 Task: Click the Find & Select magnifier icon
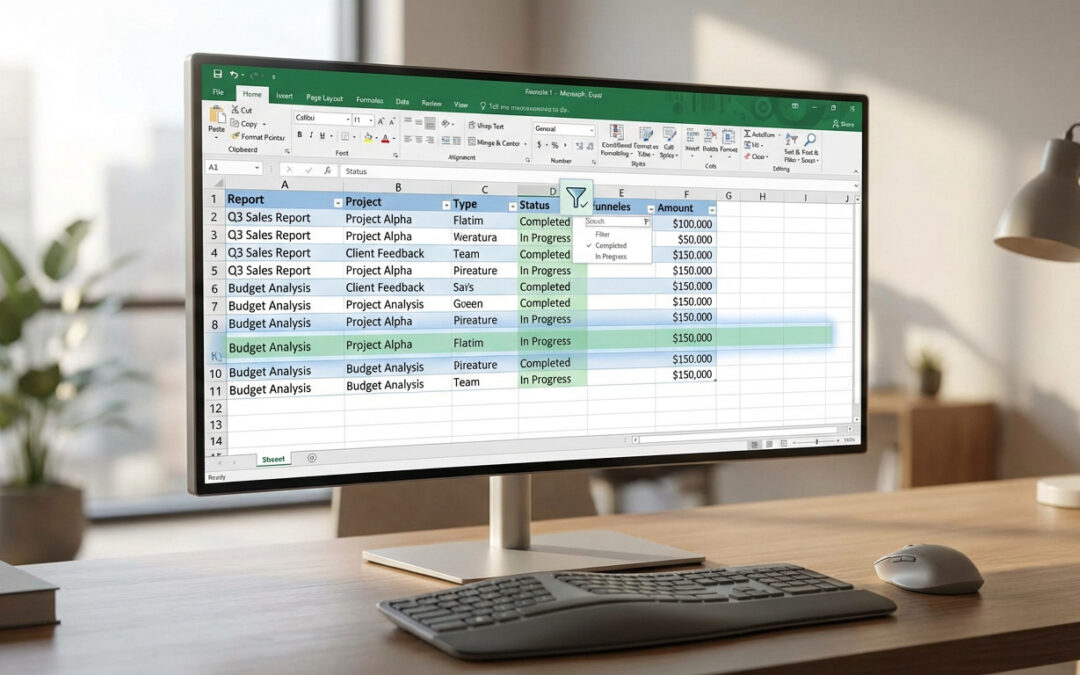click(x=810, y=138)
